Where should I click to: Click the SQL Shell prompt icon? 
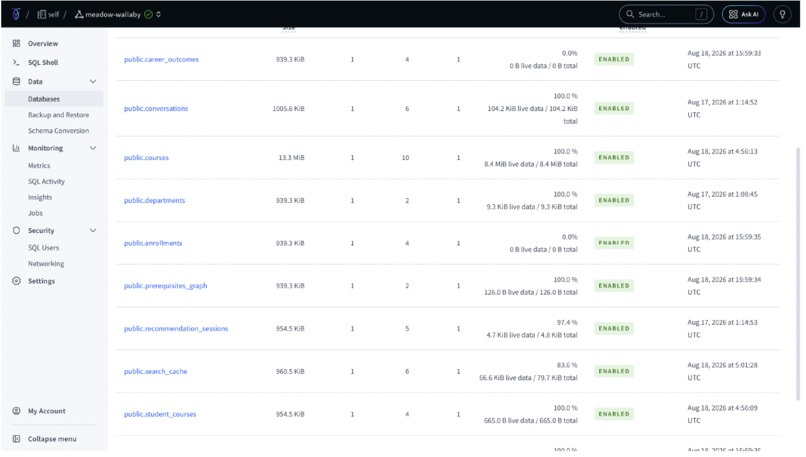(x=16, y=62)
